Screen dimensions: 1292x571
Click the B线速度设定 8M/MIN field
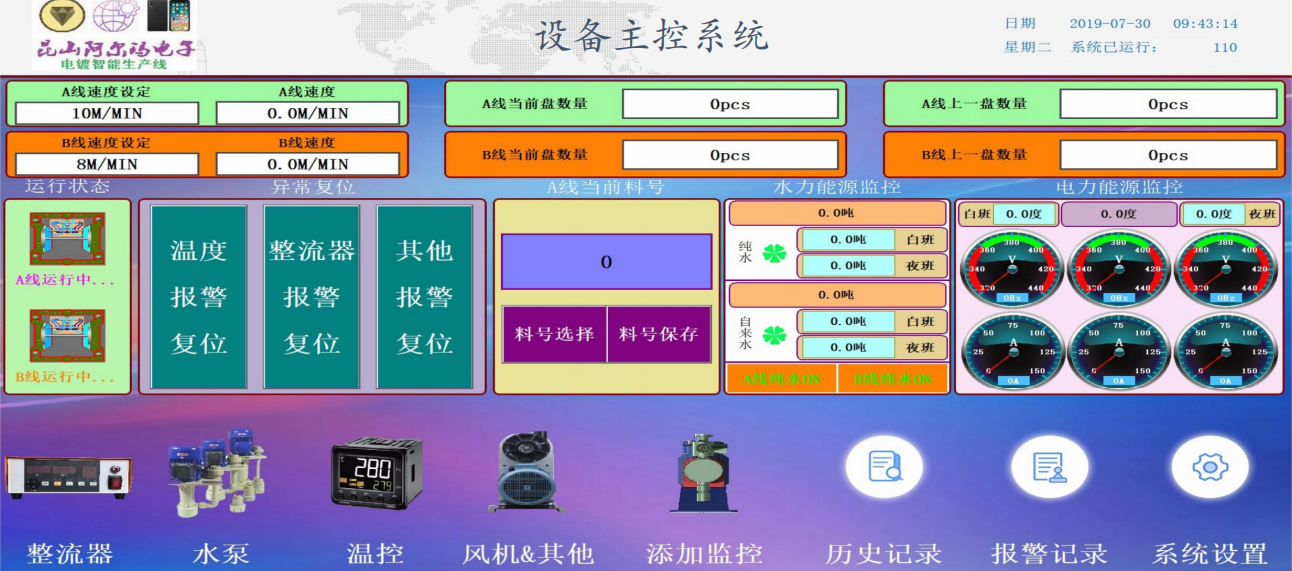coord(107,163)
